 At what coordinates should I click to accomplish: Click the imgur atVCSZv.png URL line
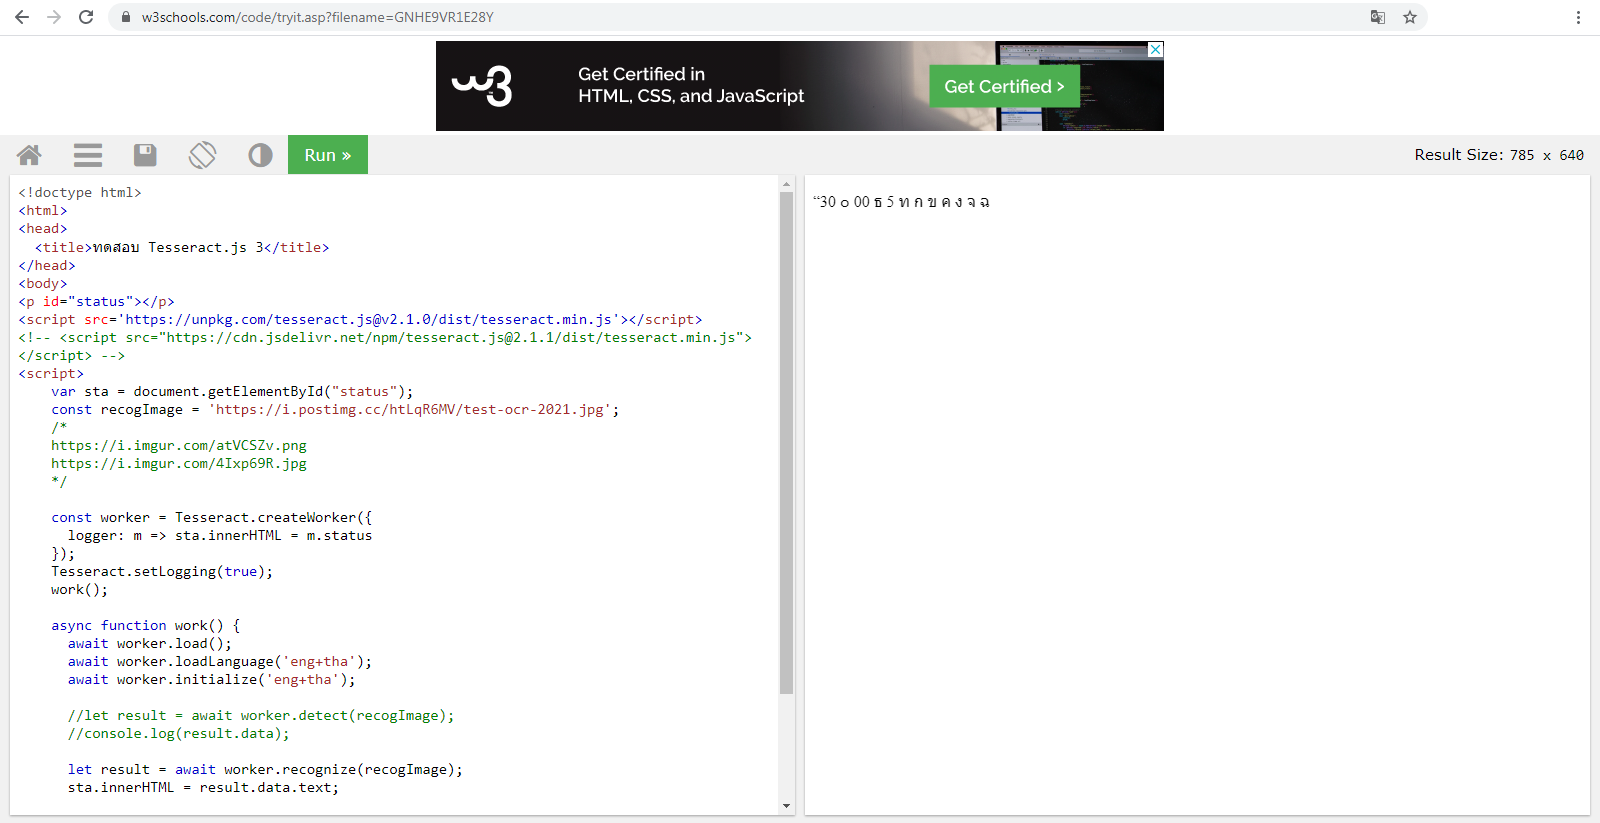tap(179, 445)
